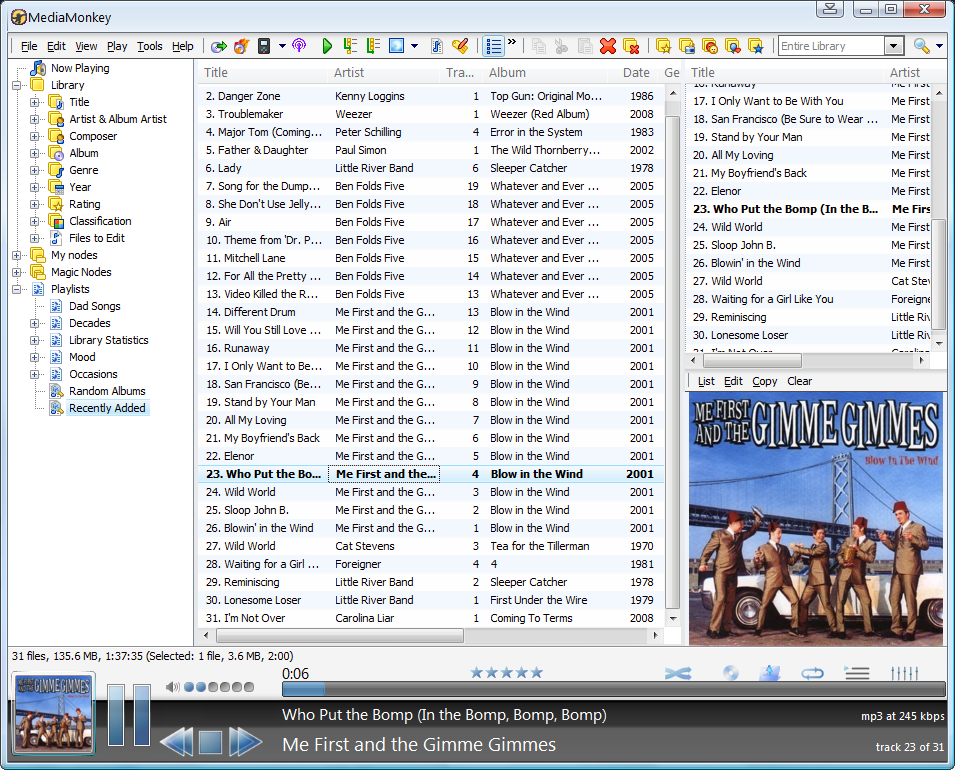Expand the Decades playlist node
Viewport: 955px width, 770px height.
tap(34, 323)
